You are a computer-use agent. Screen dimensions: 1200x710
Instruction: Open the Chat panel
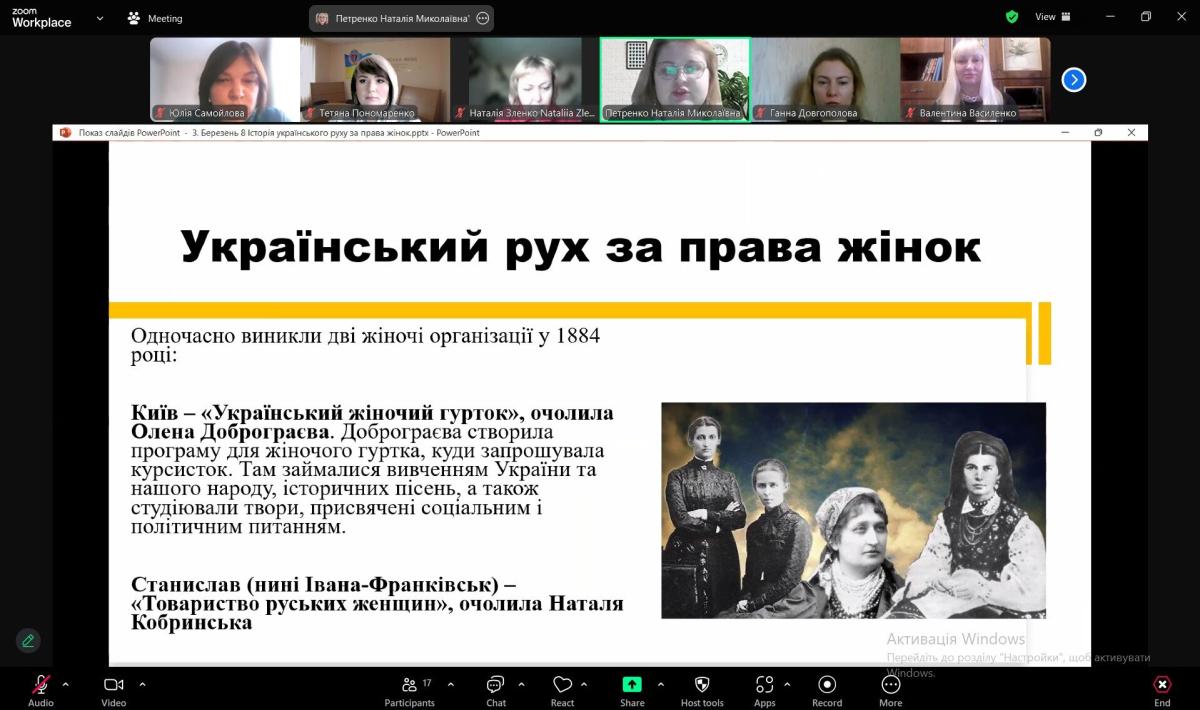tap(496, 686)
